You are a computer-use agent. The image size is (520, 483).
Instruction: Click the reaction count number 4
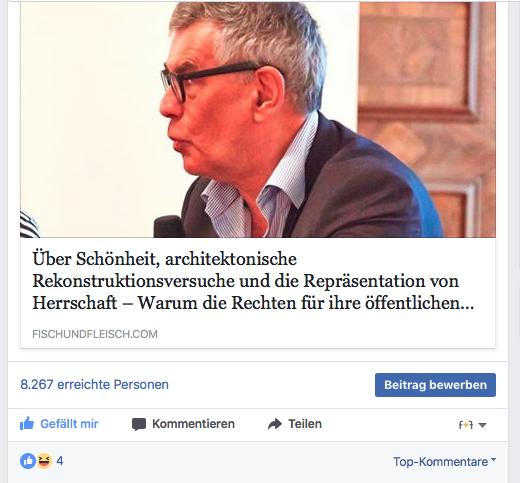pos(60,461)
